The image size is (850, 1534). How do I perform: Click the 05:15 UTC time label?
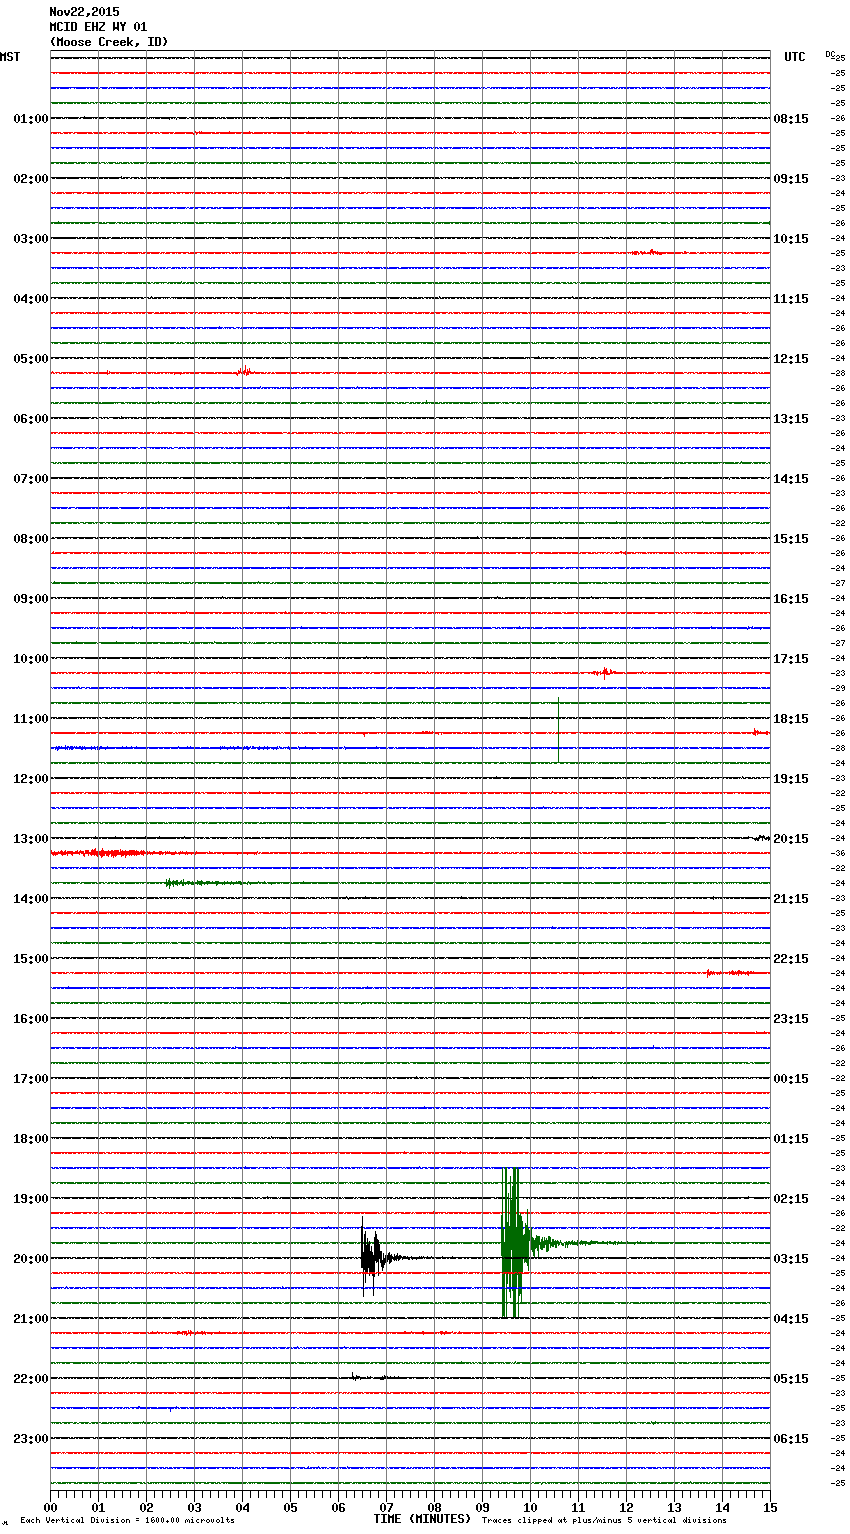pyautogui.click(x=791, y=1379)
